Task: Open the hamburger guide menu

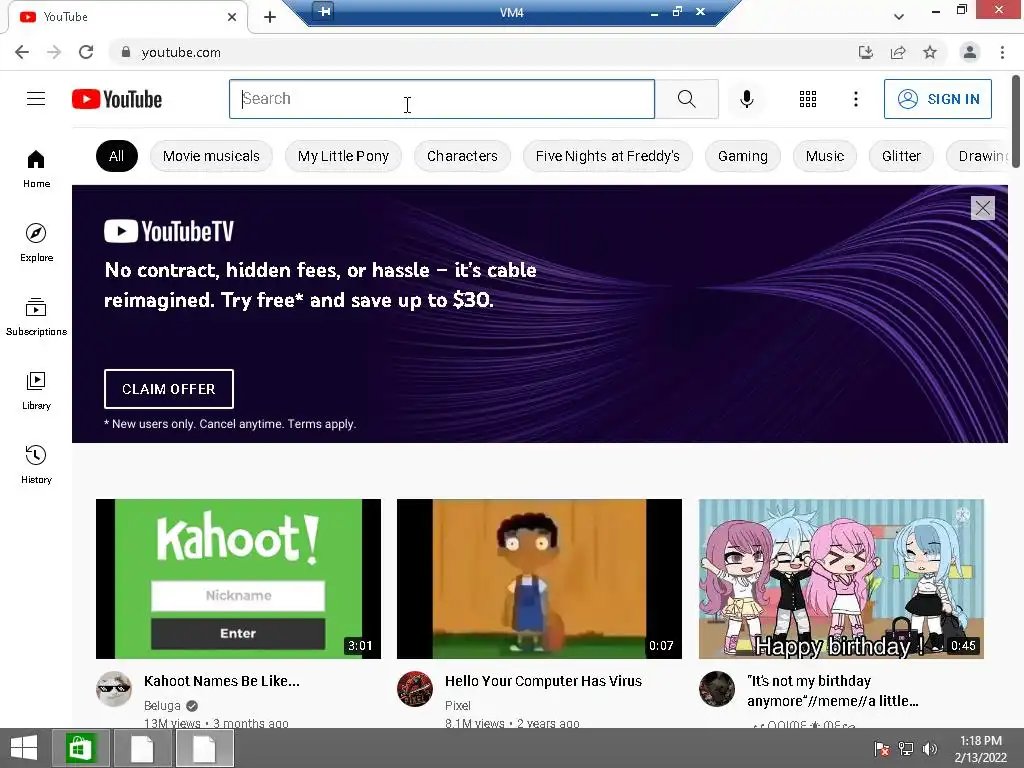Action: [36, 99]
